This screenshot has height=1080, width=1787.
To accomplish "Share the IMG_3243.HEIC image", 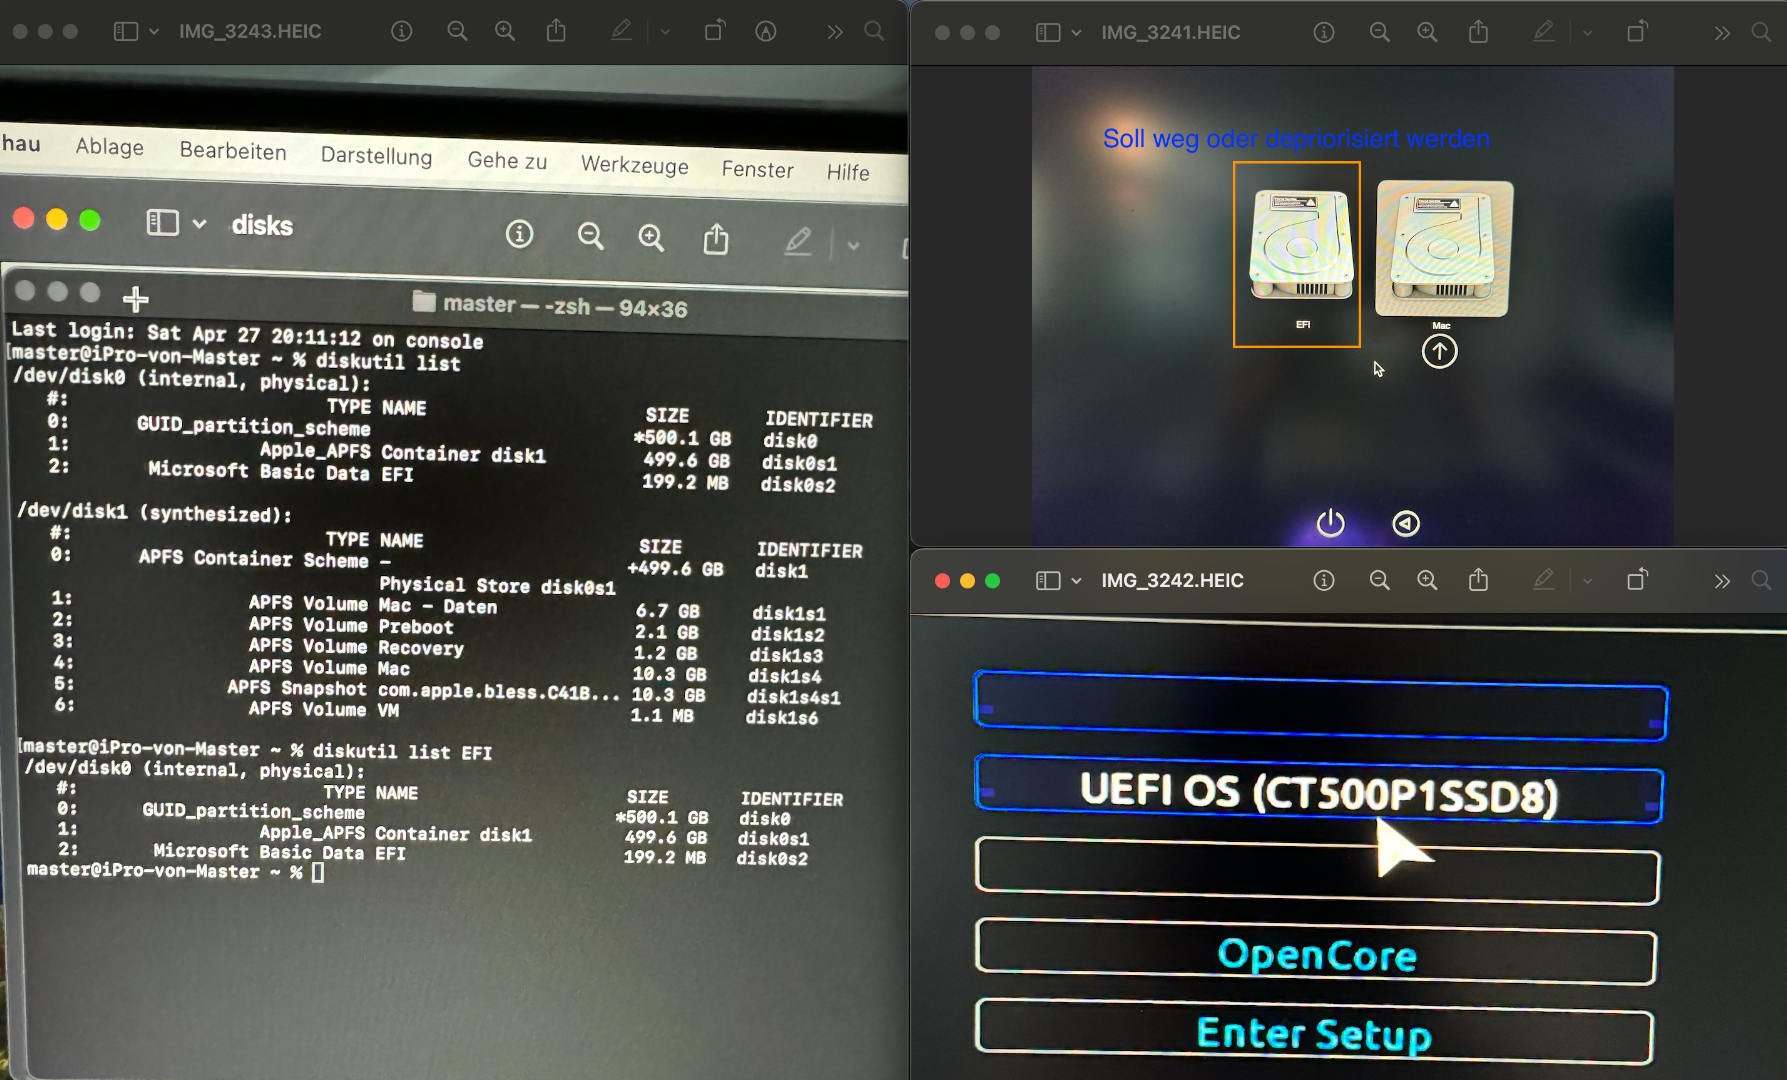I will [556, 31].
